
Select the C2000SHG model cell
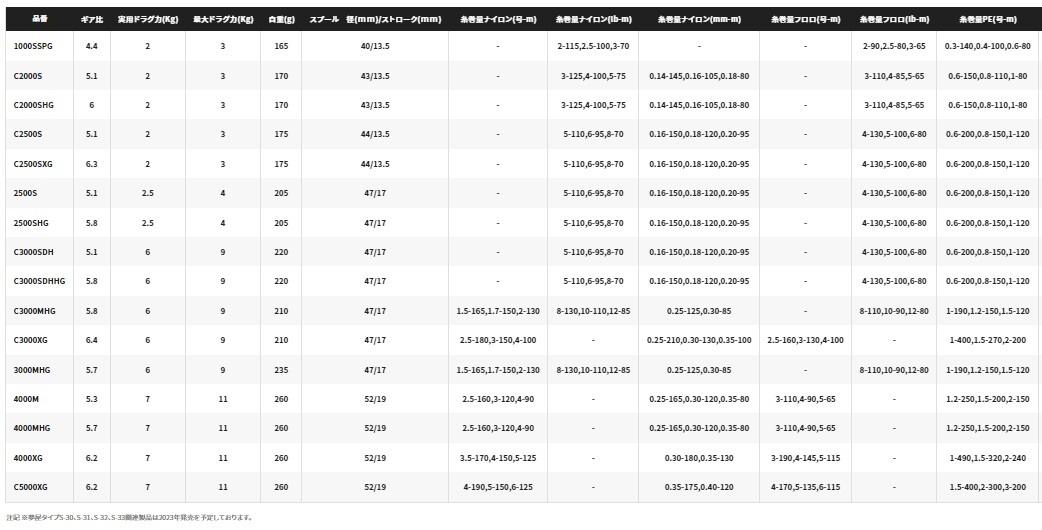33,105
